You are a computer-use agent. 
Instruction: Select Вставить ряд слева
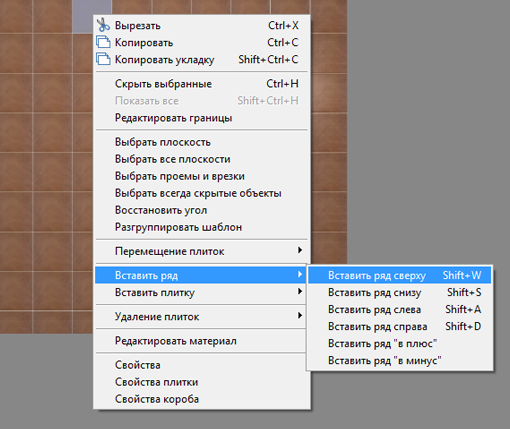coord(400,309)
